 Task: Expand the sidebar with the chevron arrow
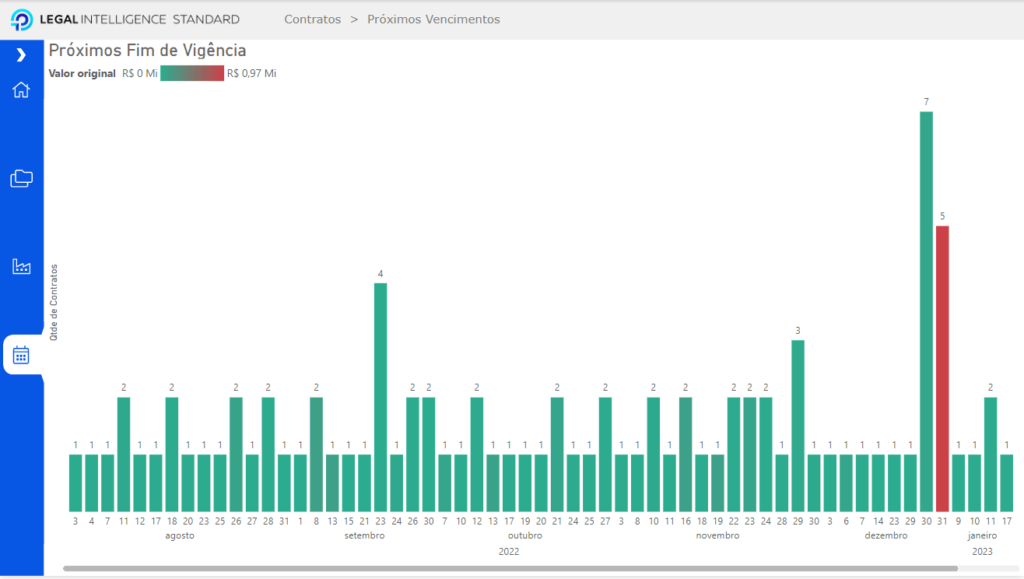click(21, 55)
